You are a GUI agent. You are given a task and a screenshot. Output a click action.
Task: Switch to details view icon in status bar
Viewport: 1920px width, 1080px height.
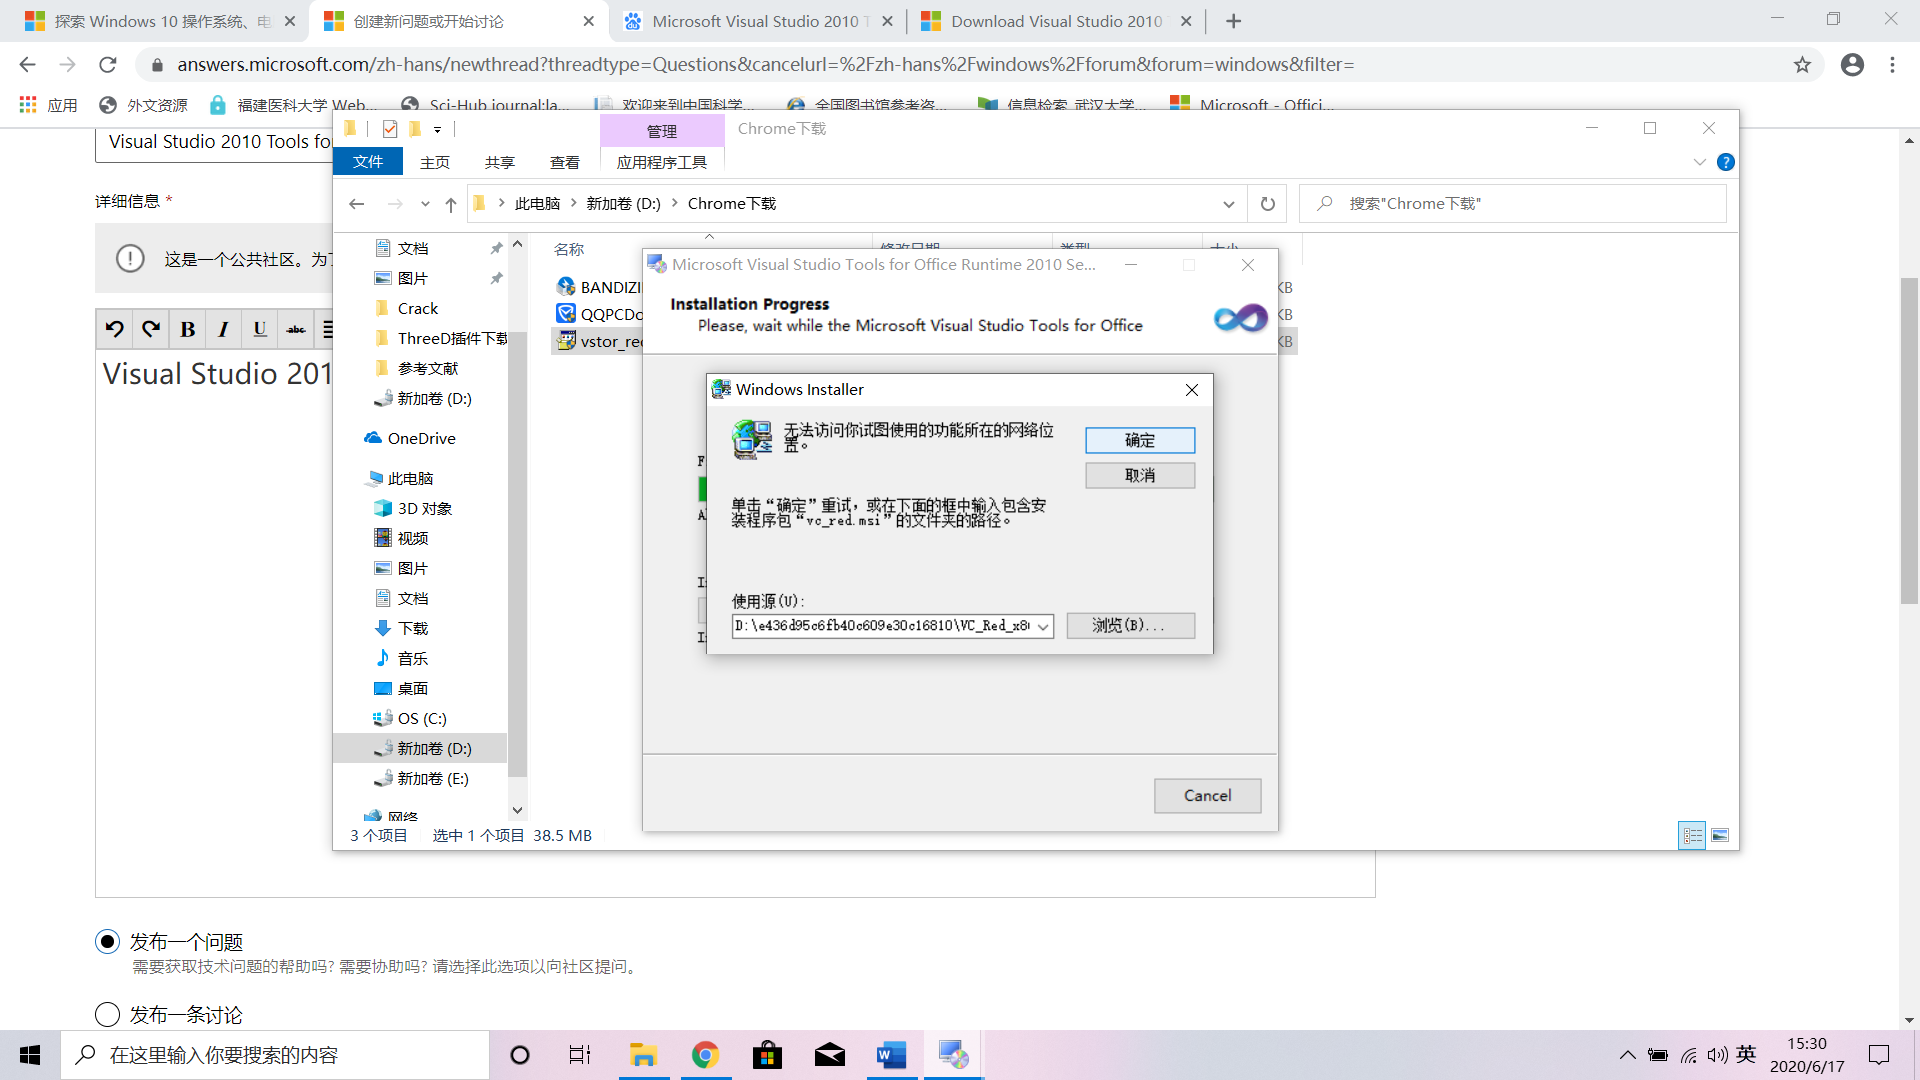[1692, 836]
